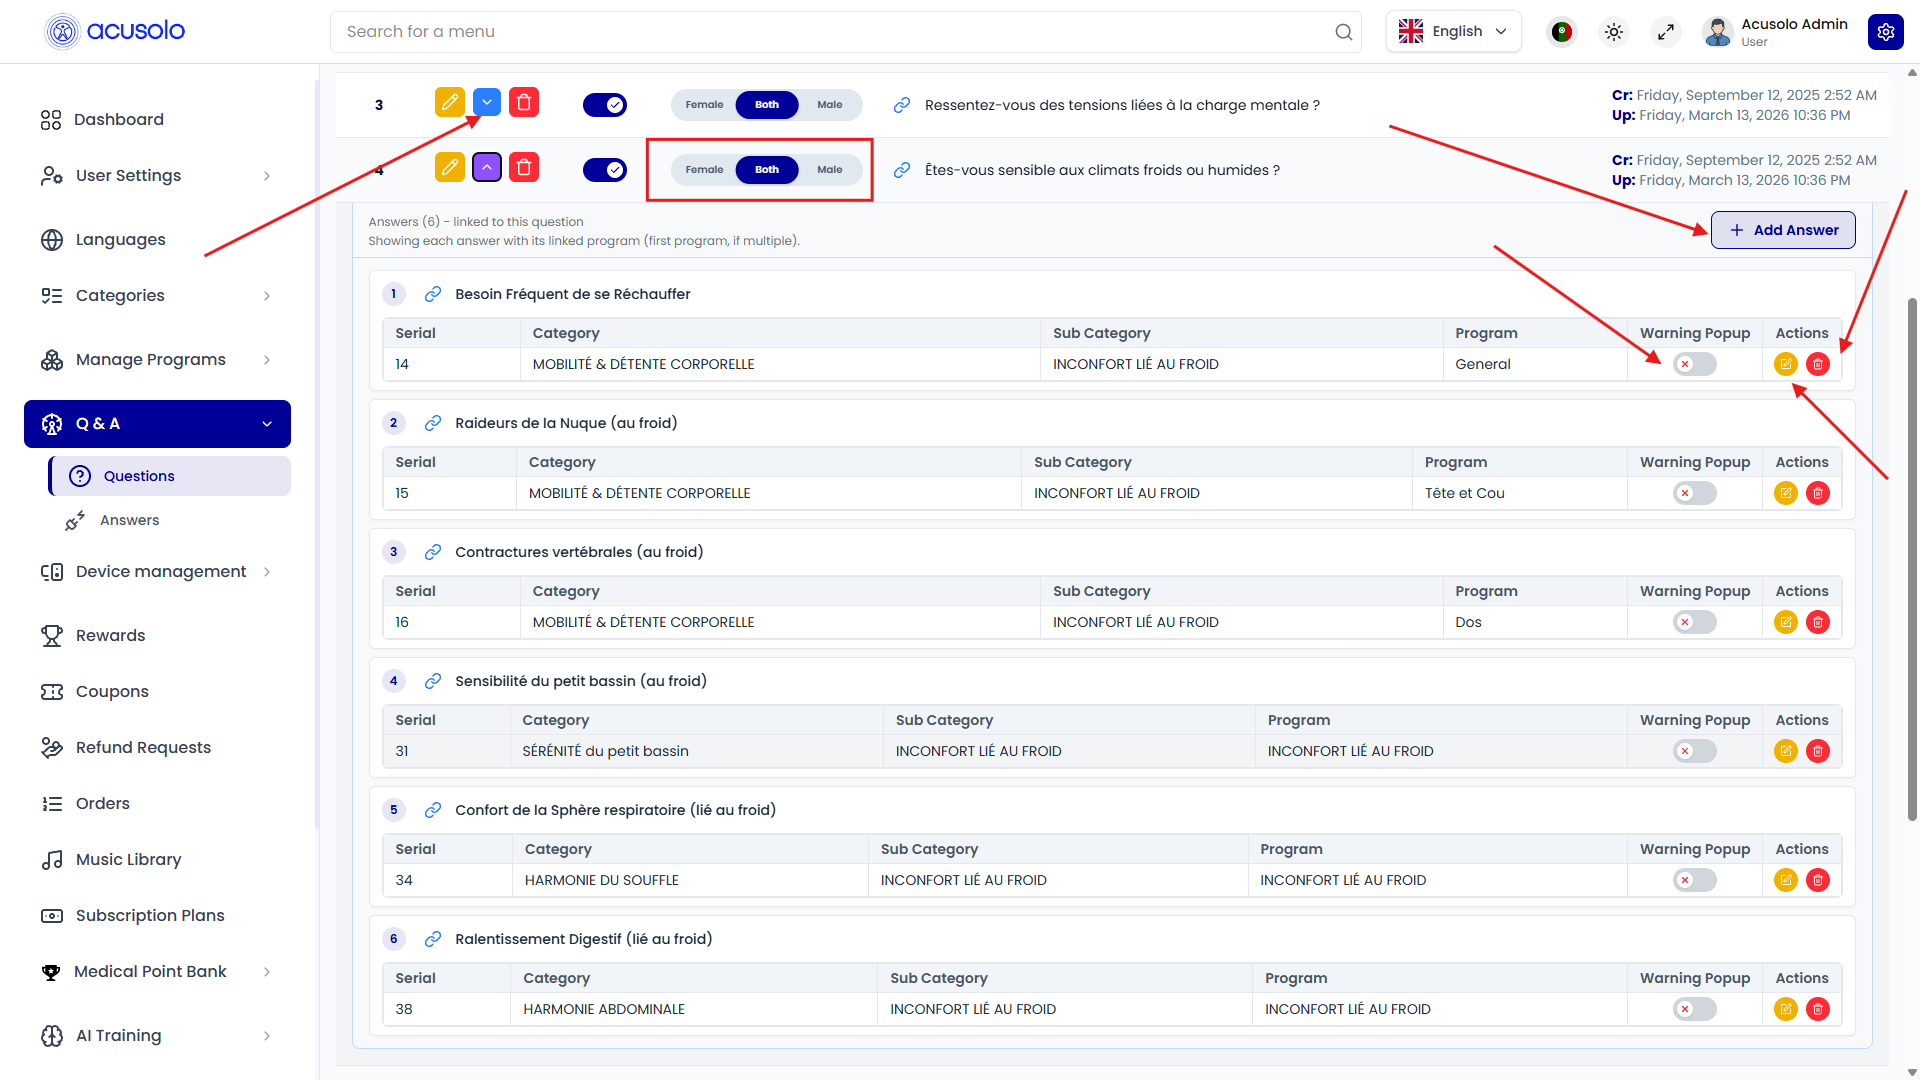Click the round flag icon in the header

pos(1562,32)
